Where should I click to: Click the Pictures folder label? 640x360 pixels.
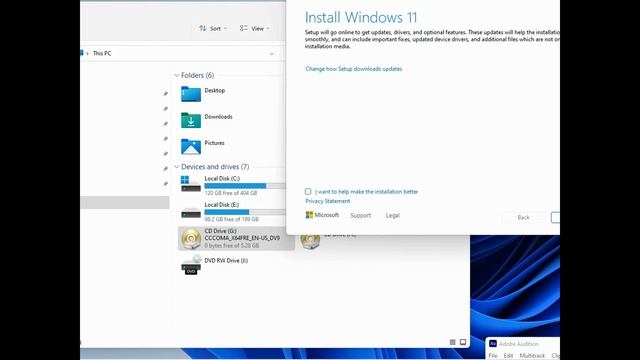tap(214, 142)
